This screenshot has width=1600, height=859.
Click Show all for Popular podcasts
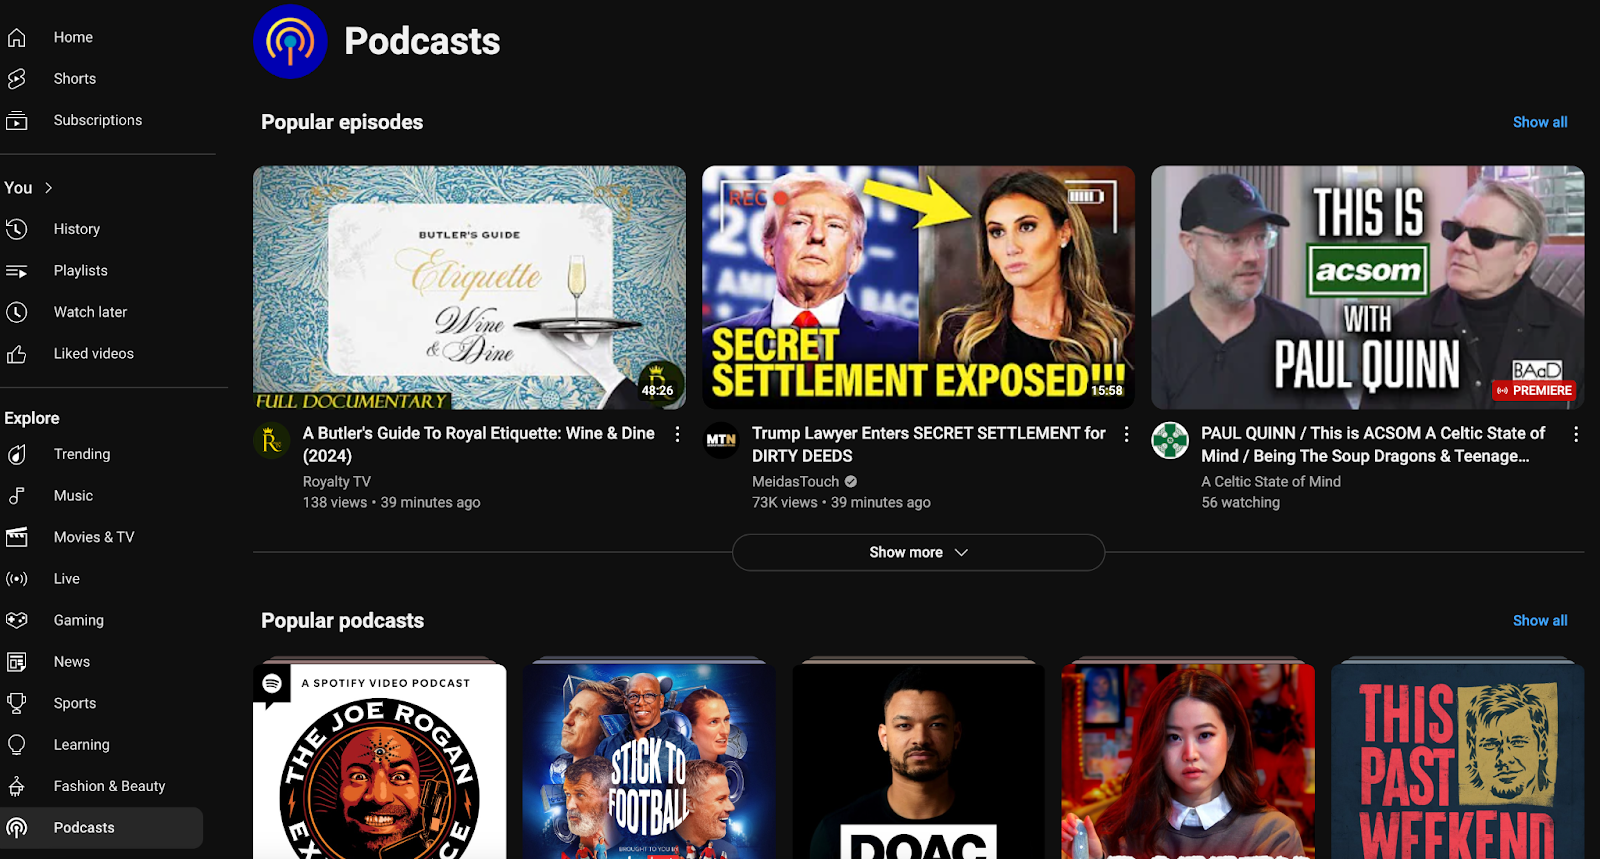(x=1539, y=620)
